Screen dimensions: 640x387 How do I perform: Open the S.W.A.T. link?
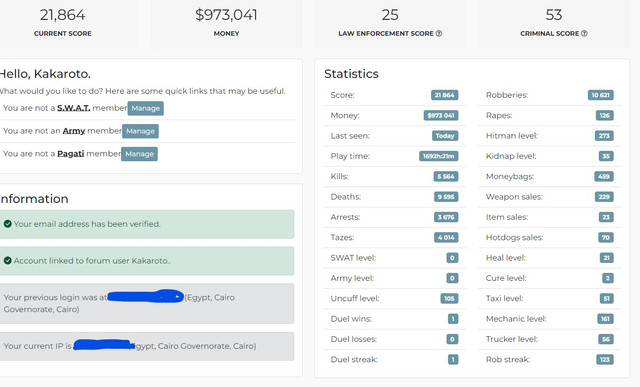pyautogui.click(x=73, y=108)
